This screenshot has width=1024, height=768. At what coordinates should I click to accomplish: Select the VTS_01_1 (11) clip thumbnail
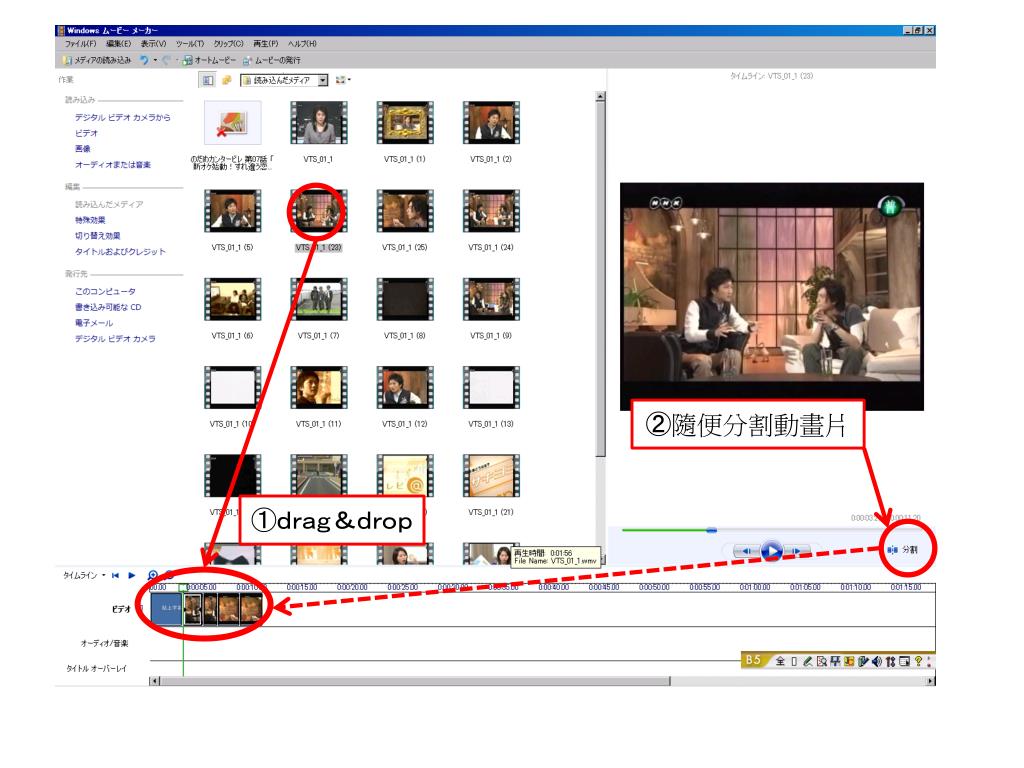[x=319, y=387]
